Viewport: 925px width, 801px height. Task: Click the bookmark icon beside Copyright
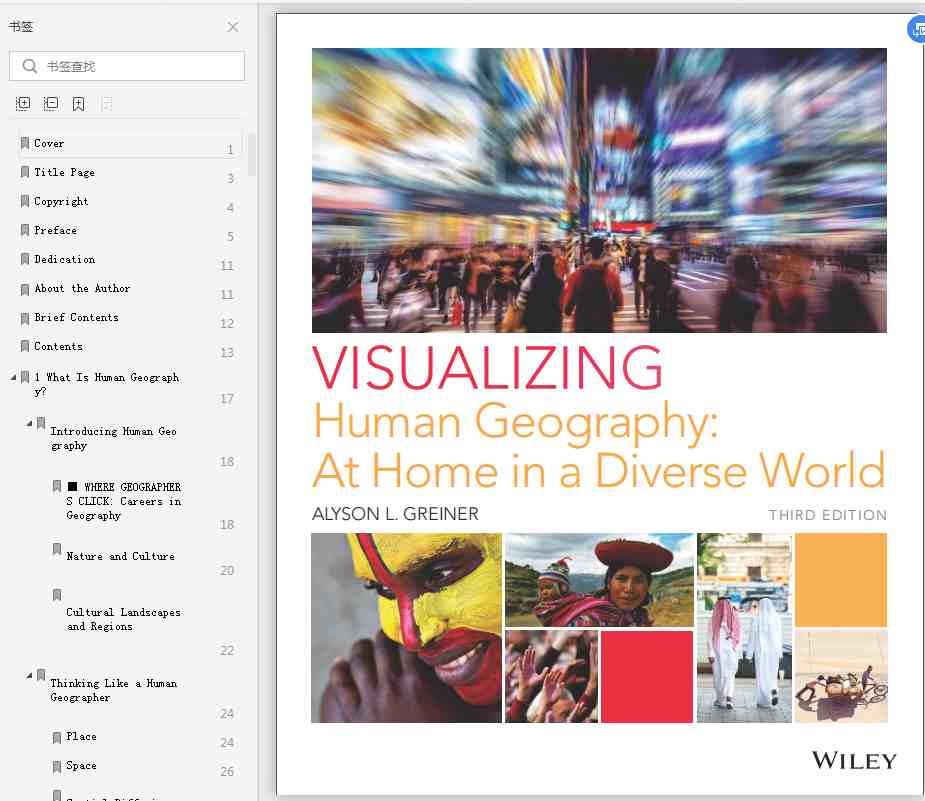(25, 201)
